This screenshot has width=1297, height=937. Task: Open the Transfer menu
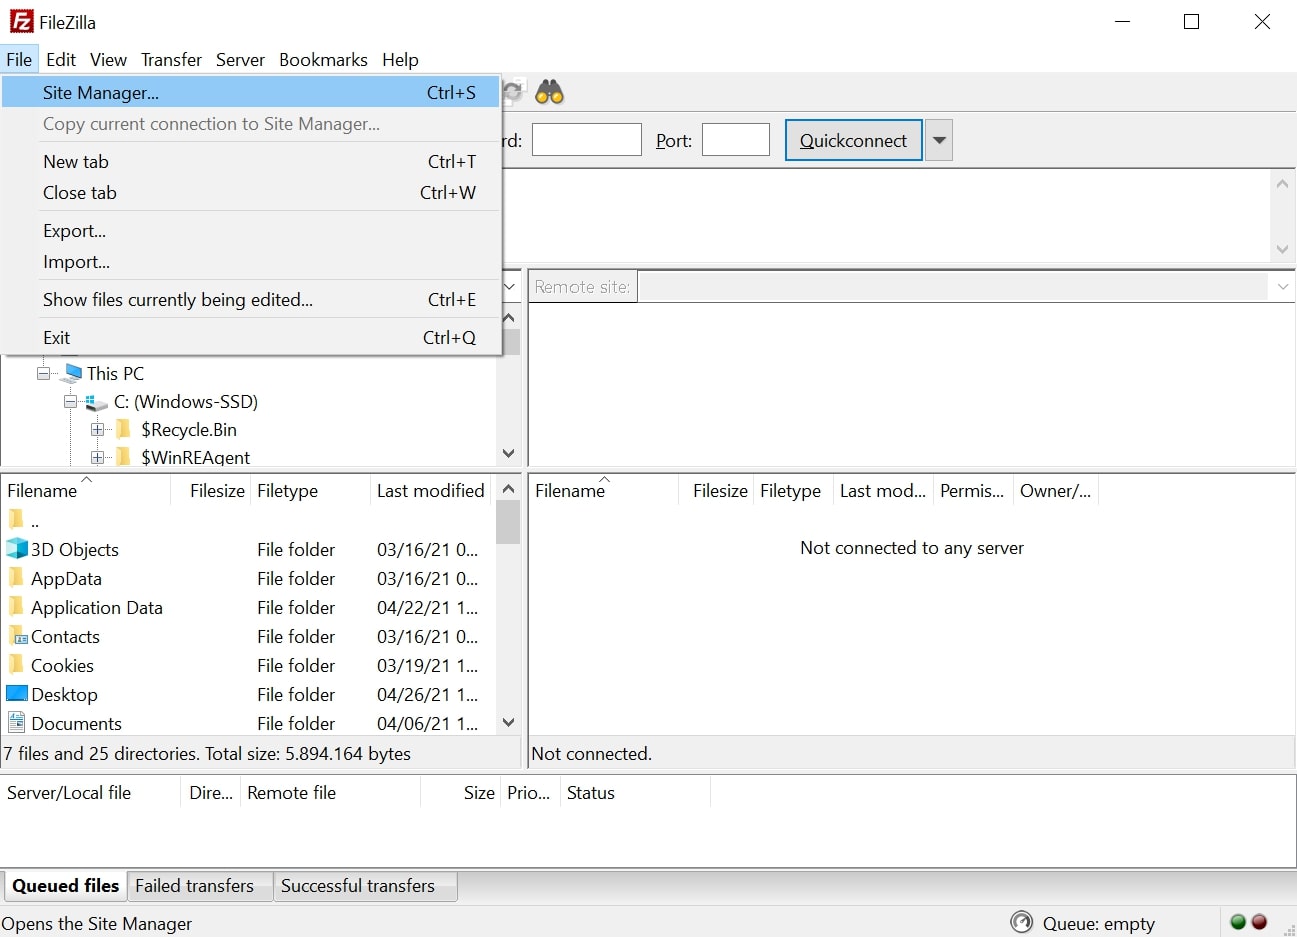pyautogui.click(x=171, y=59)
